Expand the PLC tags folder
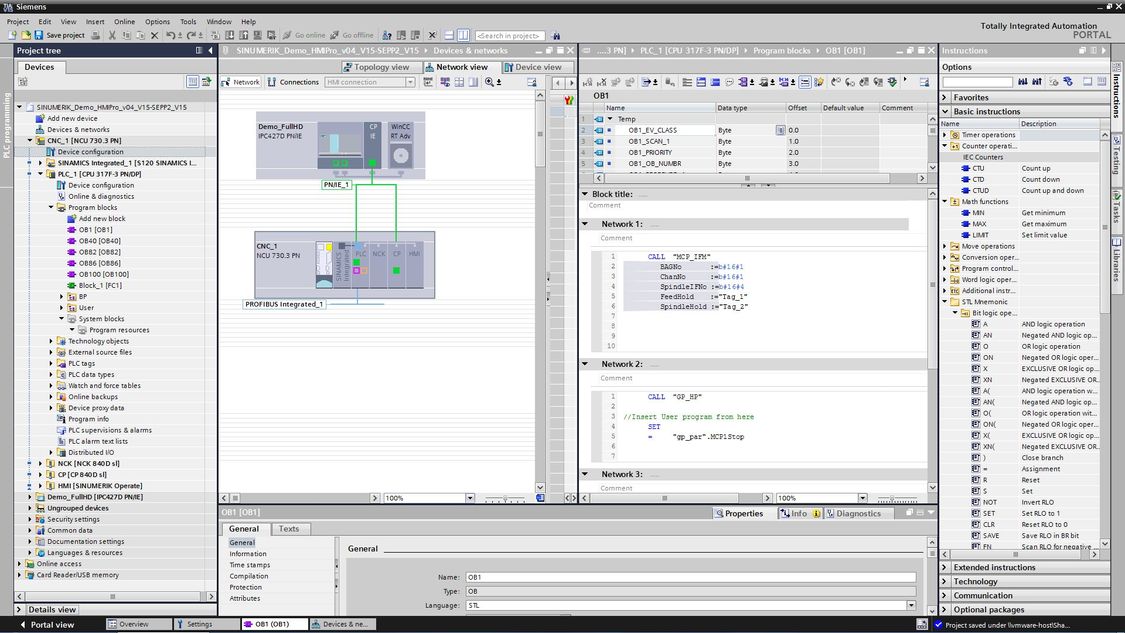The height and width of the screenshot is (633, 1125). click(x=51, y=363)
